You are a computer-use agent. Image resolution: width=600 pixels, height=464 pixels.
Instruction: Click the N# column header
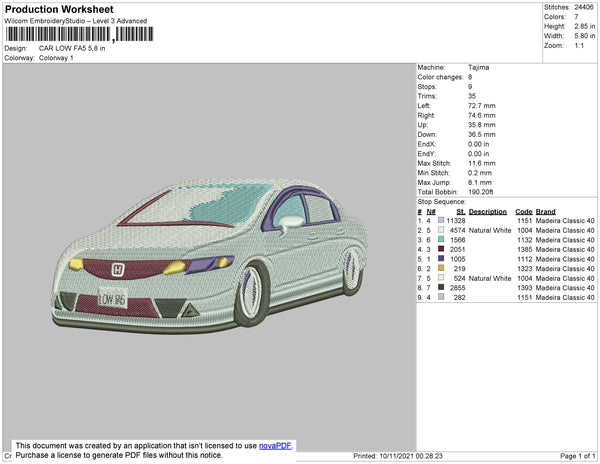point(431,212)
